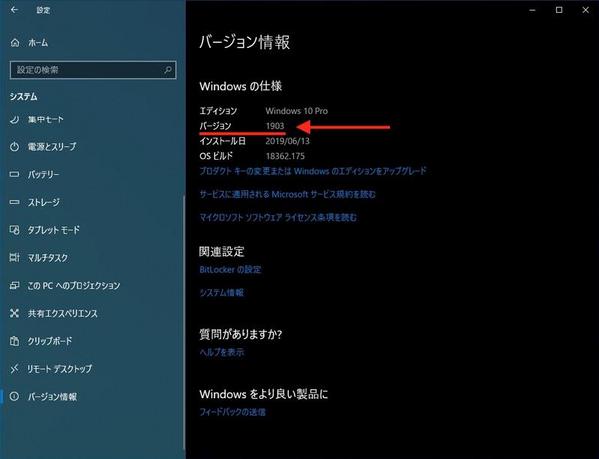Select the ストレージ storage icon
This screenshot has width=599, height=459.
pos(15,202)
